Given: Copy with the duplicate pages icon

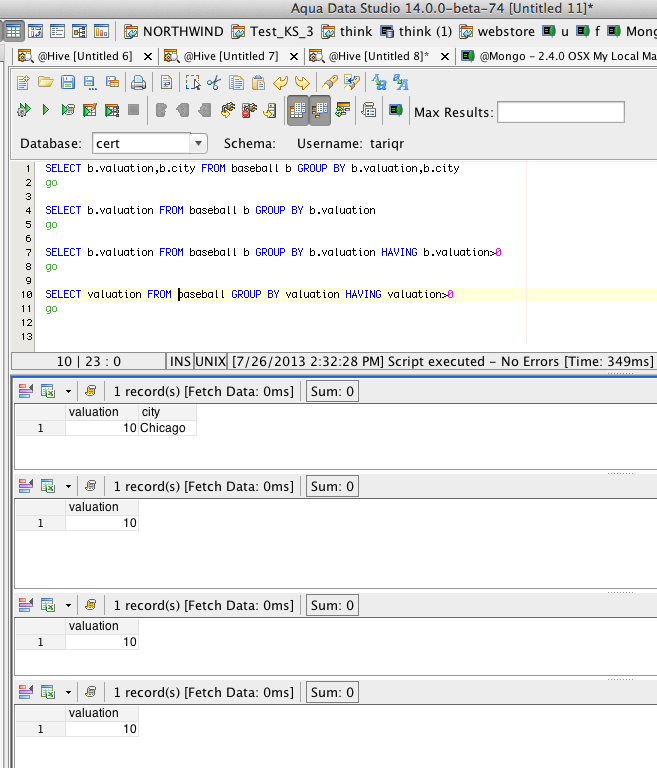Looking at the screenshot, I should coord(236,83).
